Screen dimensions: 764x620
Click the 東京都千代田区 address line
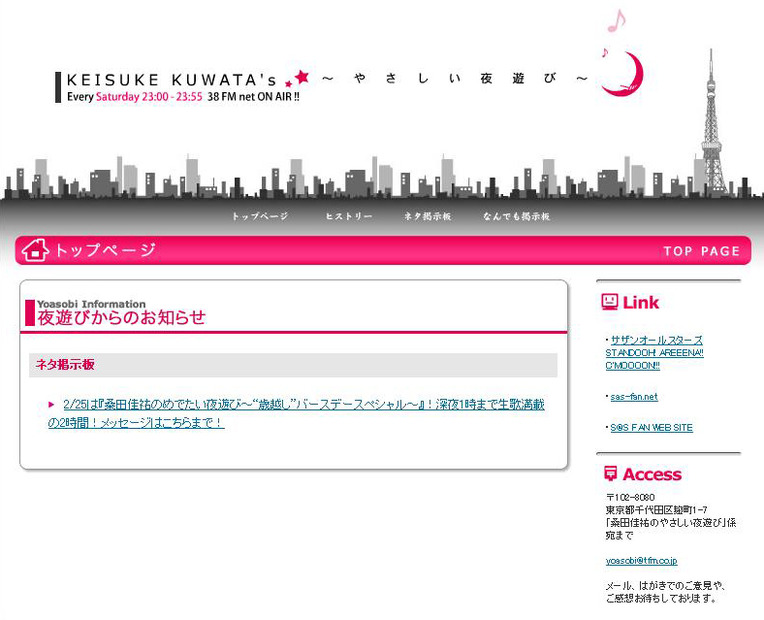click(656, 510)
